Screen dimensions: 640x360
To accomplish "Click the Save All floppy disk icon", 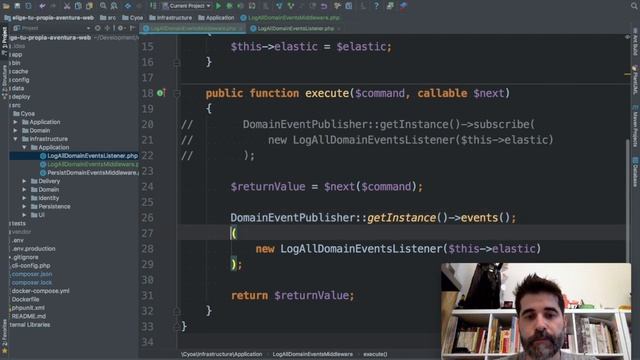I will pyautogui.click(x=17, y=6).
